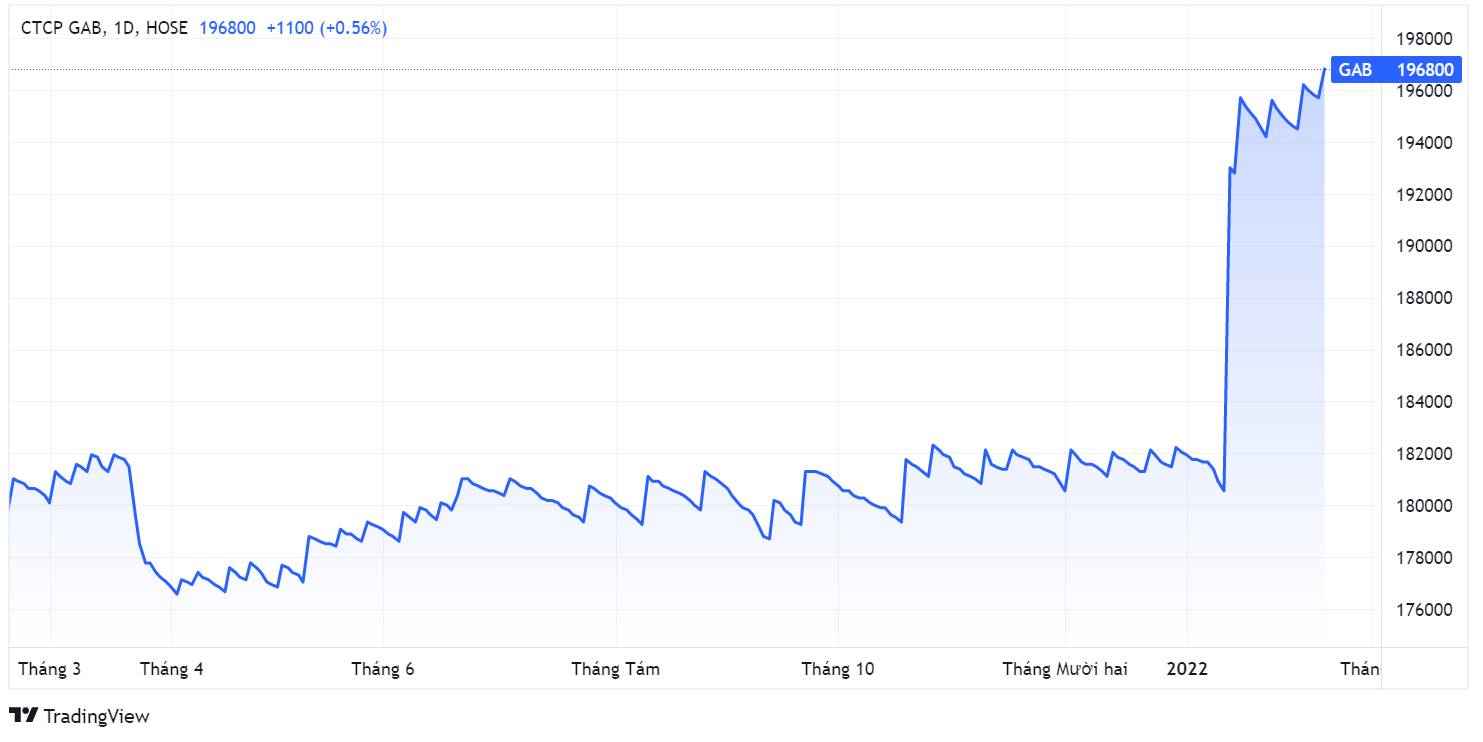
Task: Click the 184000 price axis label
Action: point(1424,402)
